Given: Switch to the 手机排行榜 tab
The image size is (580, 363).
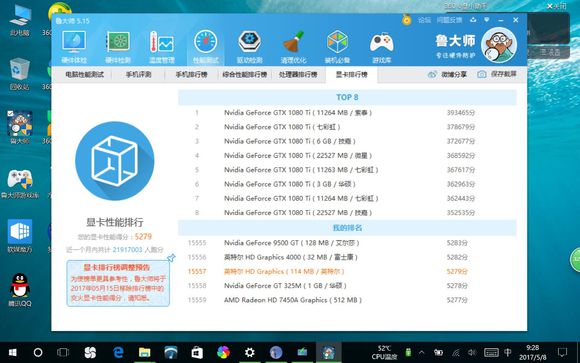Looking at the screenshot, I should [x=191, y=75].
